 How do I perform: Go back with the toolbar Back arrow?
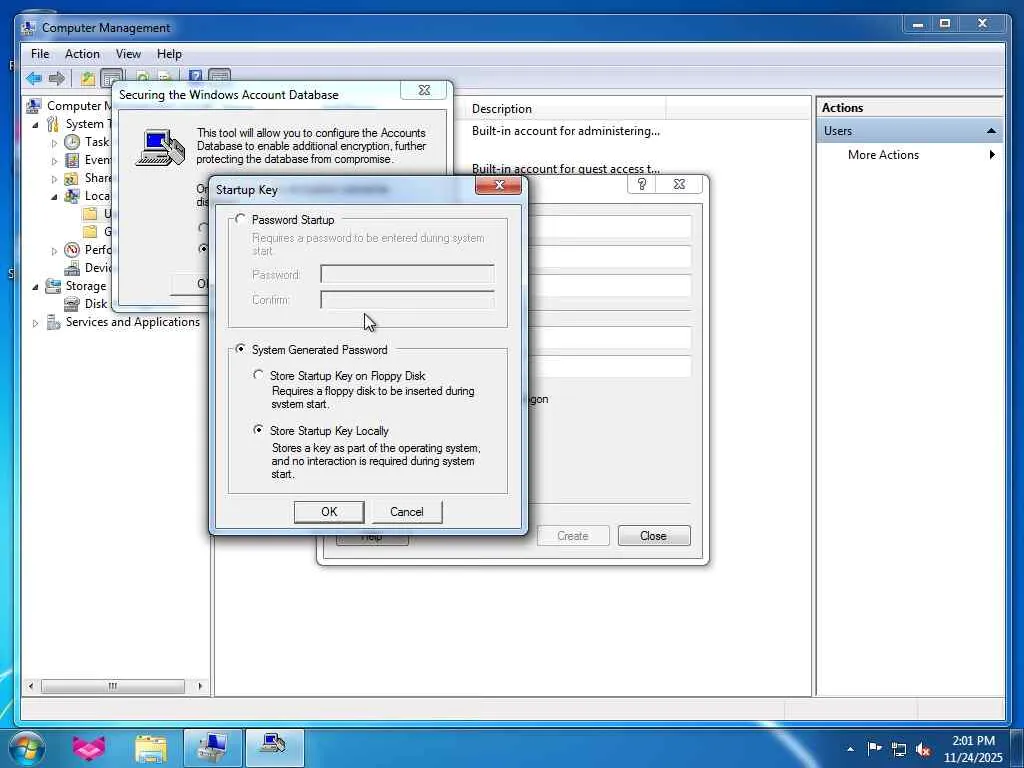click(x=34, y=78)
